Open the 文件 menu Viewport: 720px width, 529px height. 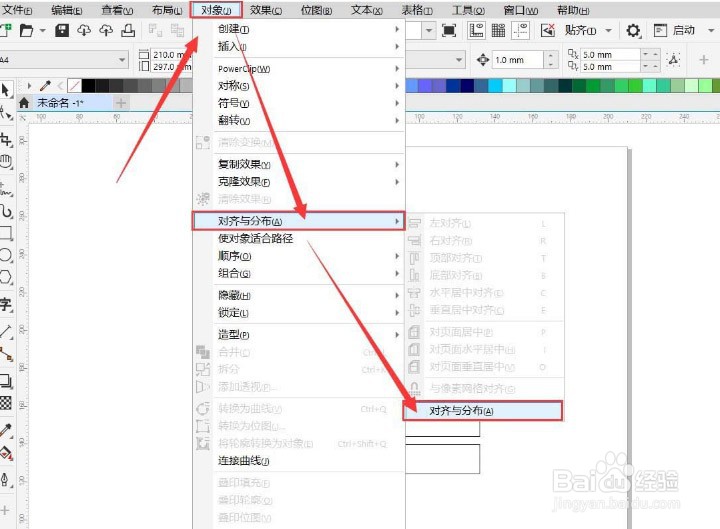pos(17,10)
